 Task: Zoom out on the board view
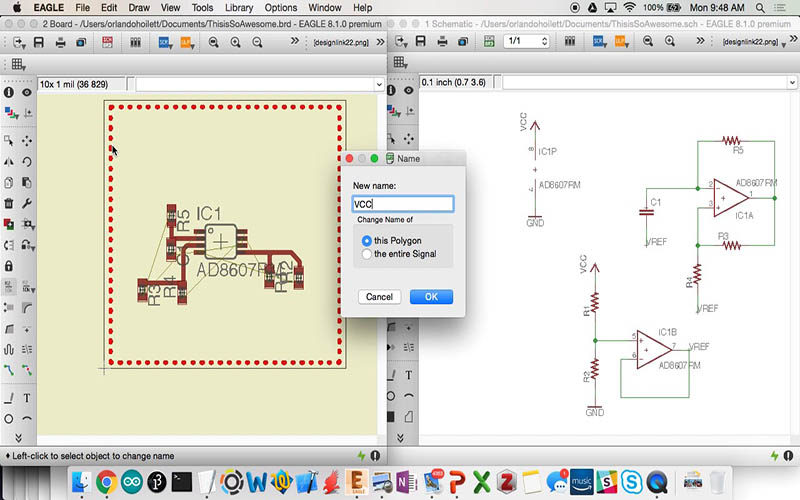[257, 42]
